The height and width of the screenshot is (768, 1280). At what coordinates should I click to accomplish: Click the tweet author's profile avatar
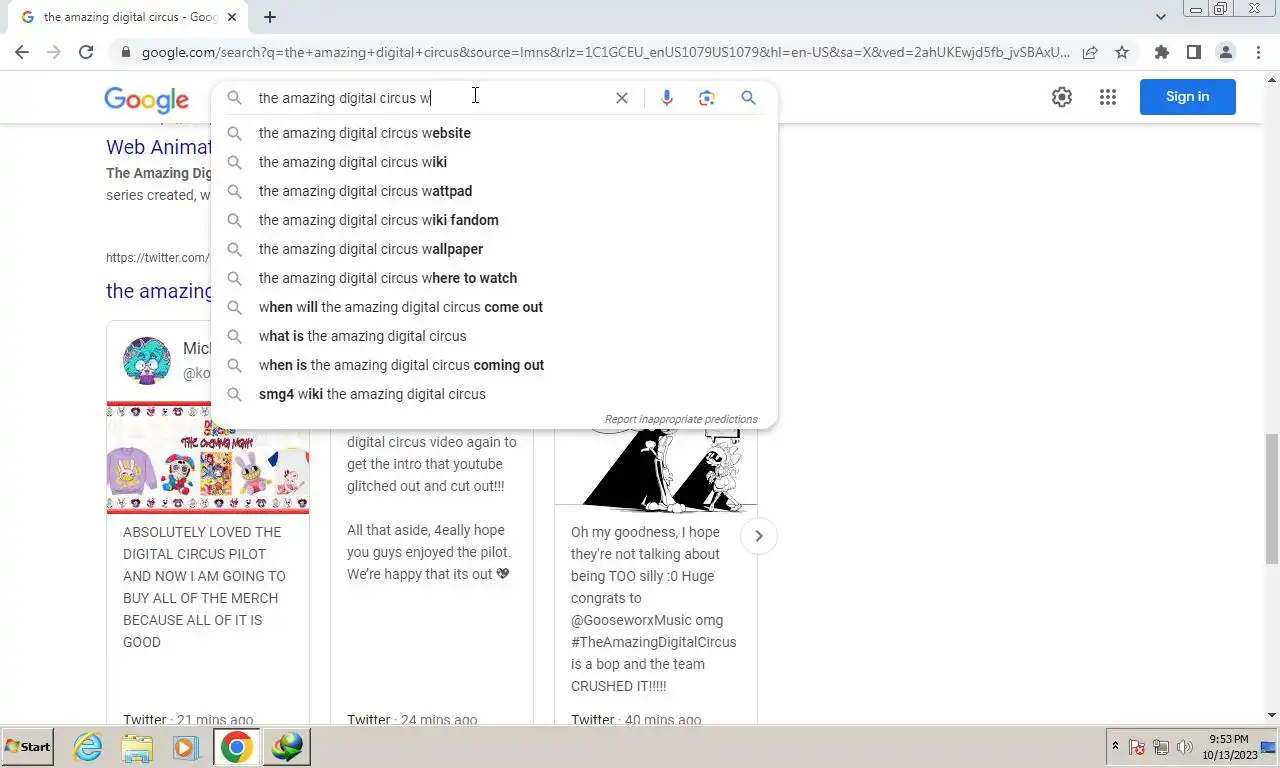tap(147, 360)
